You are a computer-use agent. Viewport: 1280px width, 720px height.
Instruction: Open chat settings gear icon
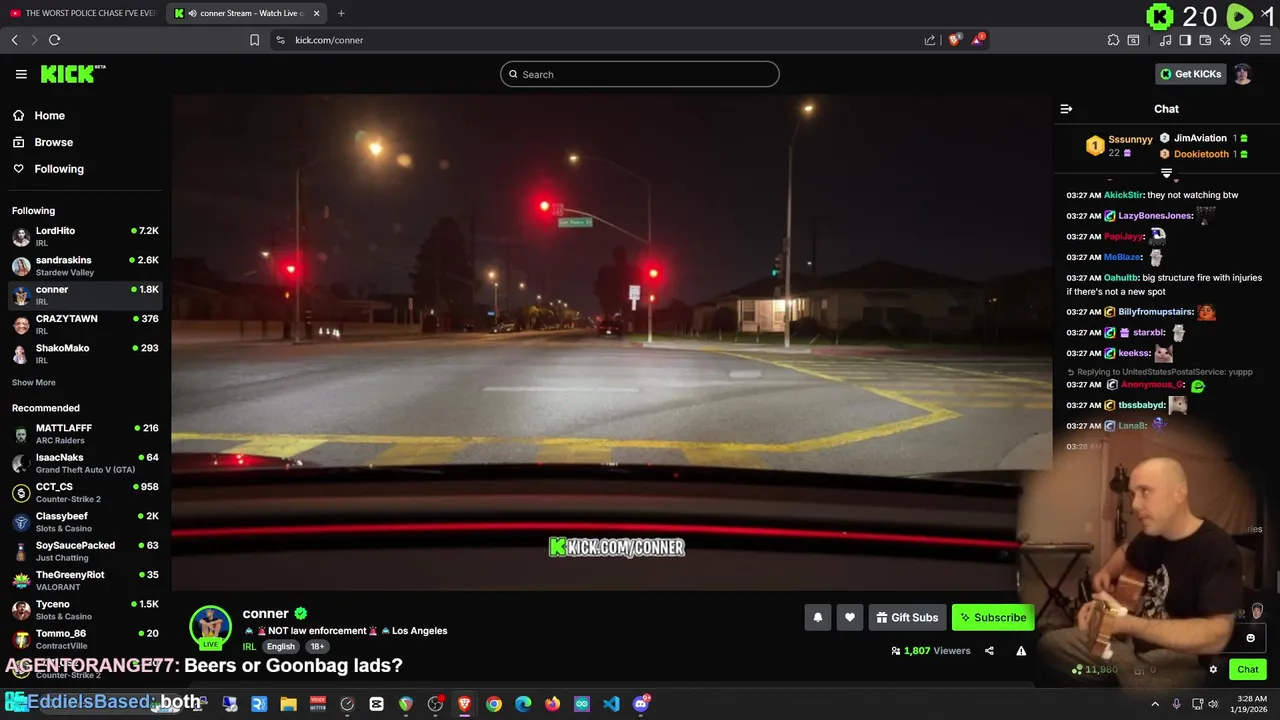(x=1213, y=670)
